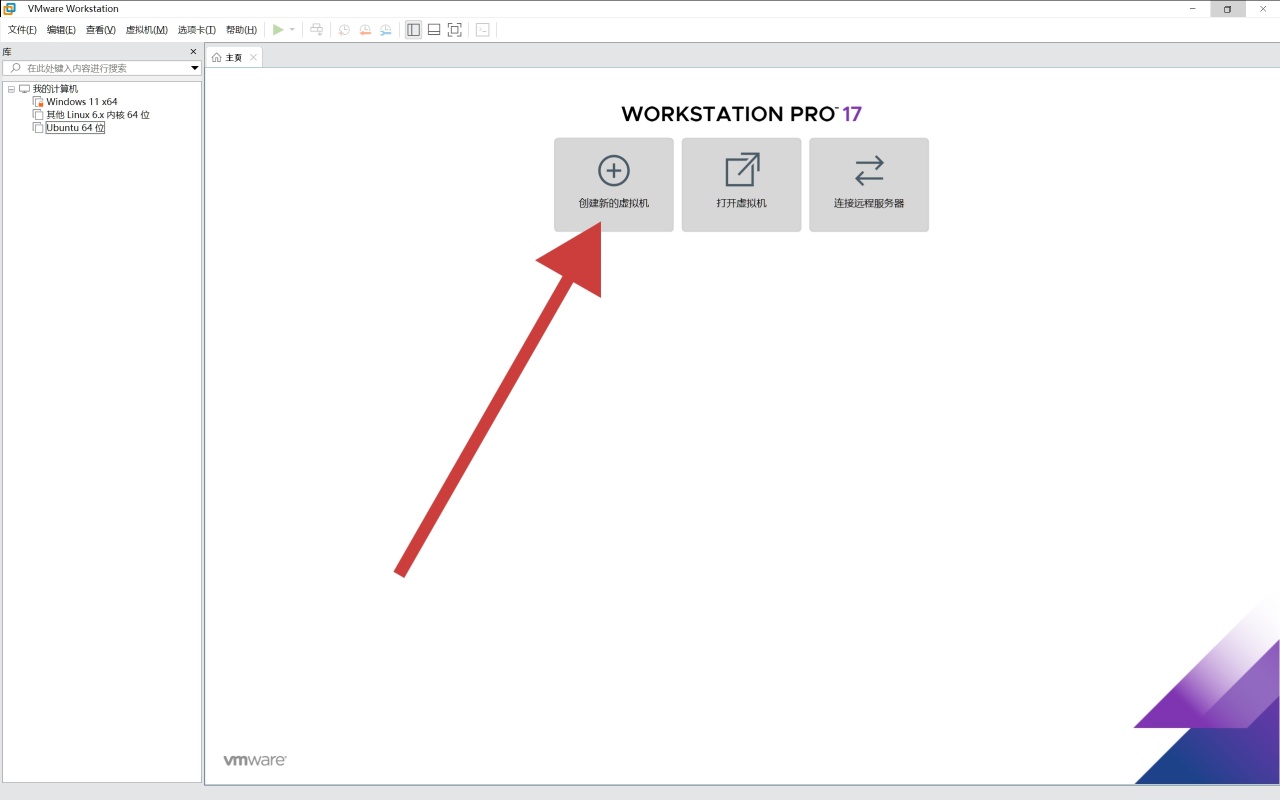1280x800 pixels.
Task: Click the take snapshot clock icon
Action: tap(344, 30)
